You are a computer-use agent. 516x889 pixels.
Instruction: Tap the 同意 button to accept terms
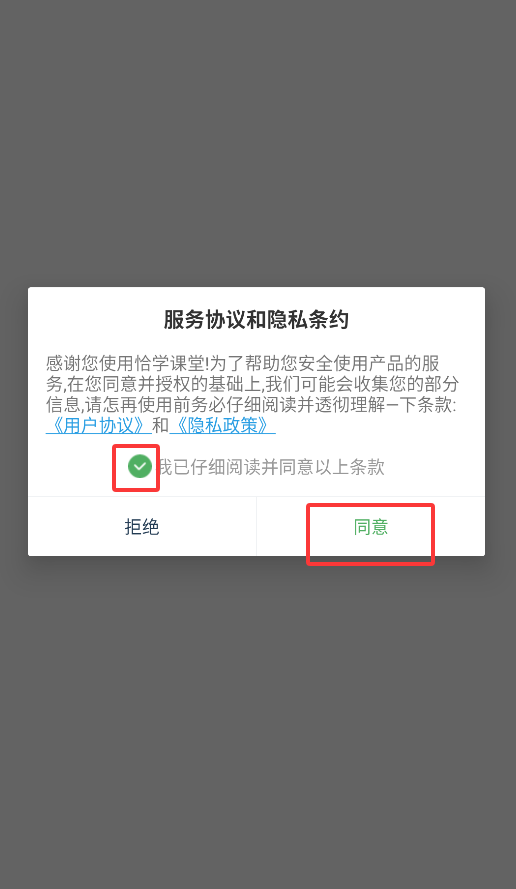tap(370, 527)
